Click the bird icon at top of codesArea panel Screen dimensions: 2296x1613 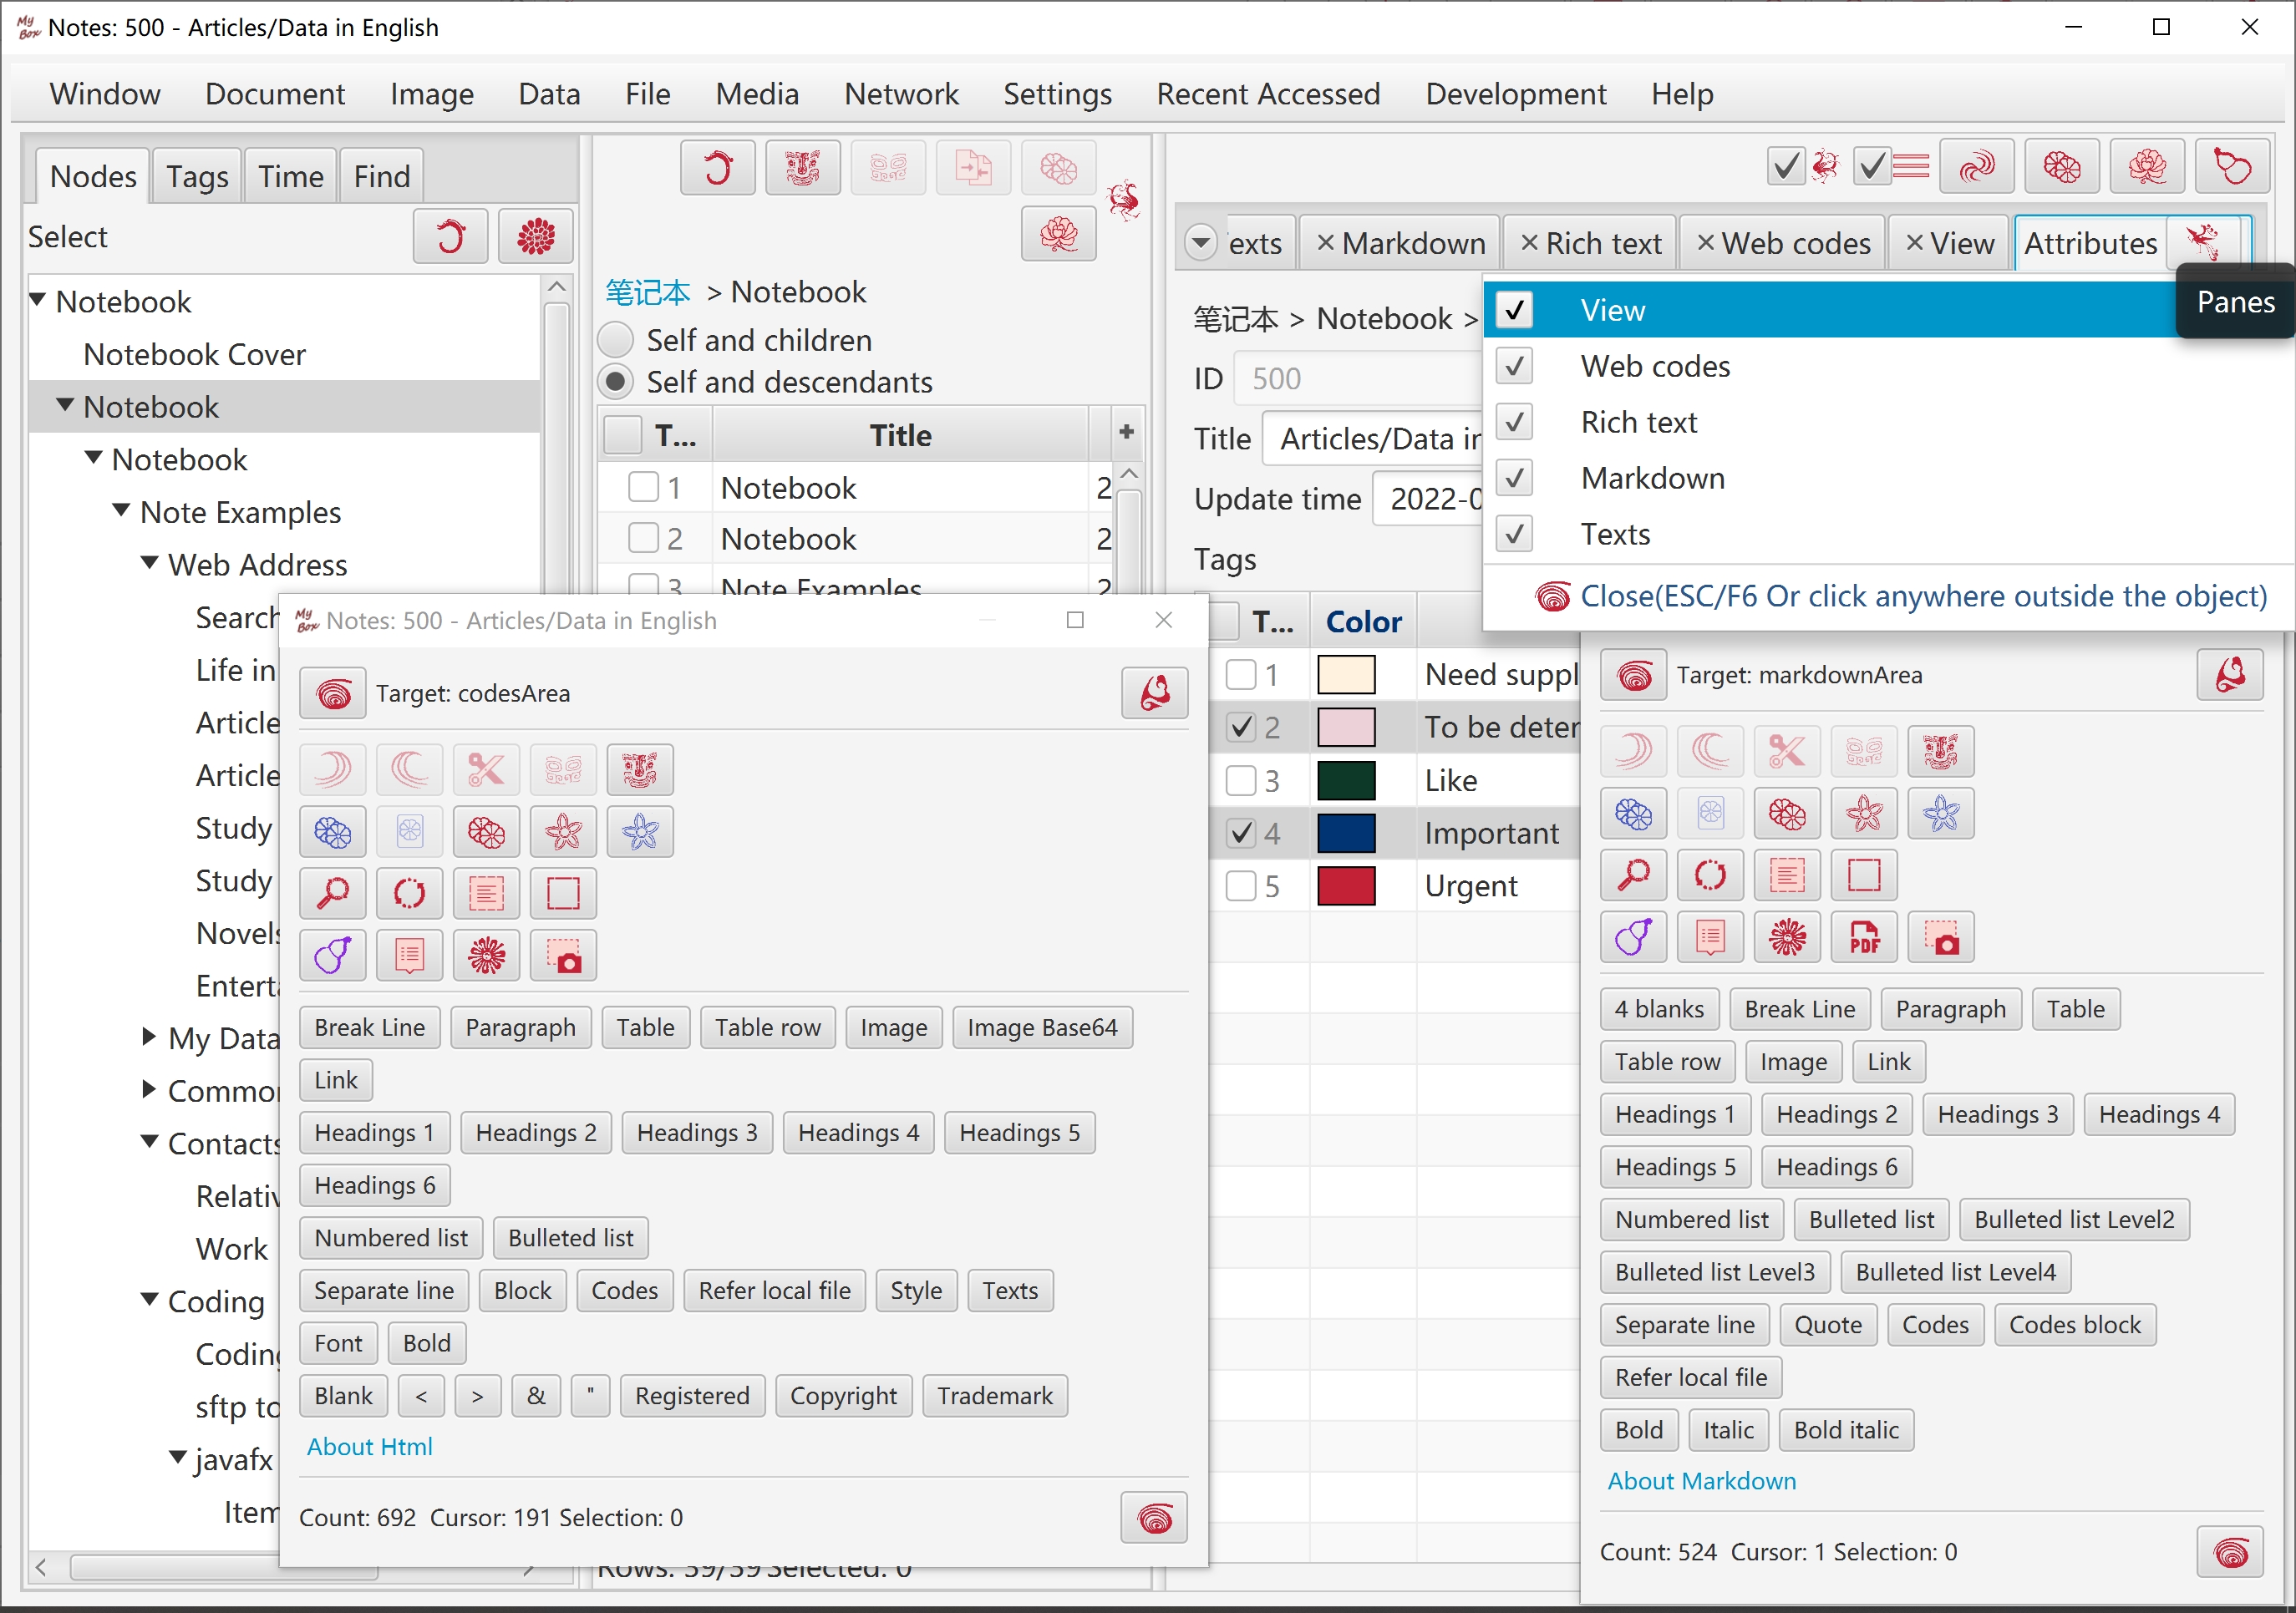[1155, 693]
